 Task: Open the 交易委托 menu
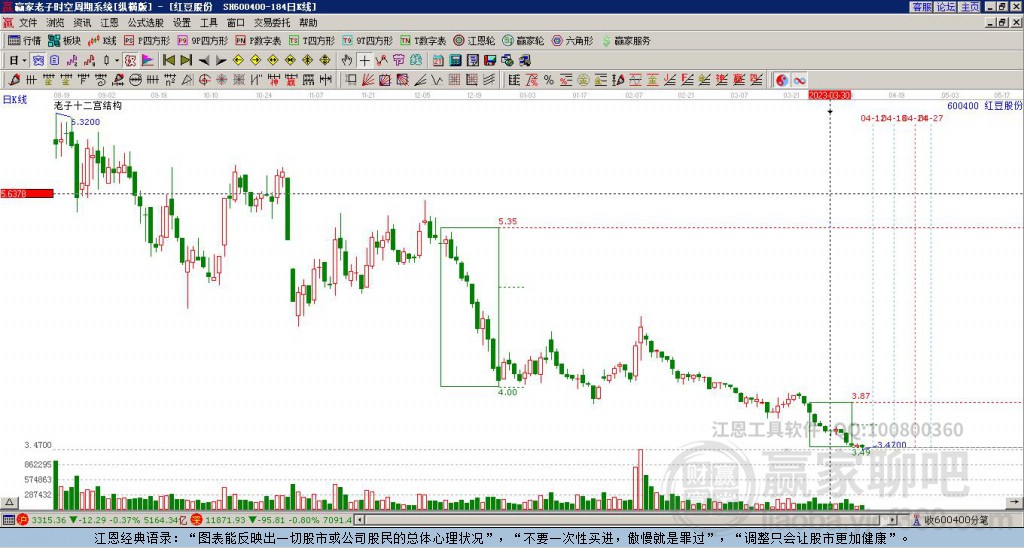click(x=272, y=23)
